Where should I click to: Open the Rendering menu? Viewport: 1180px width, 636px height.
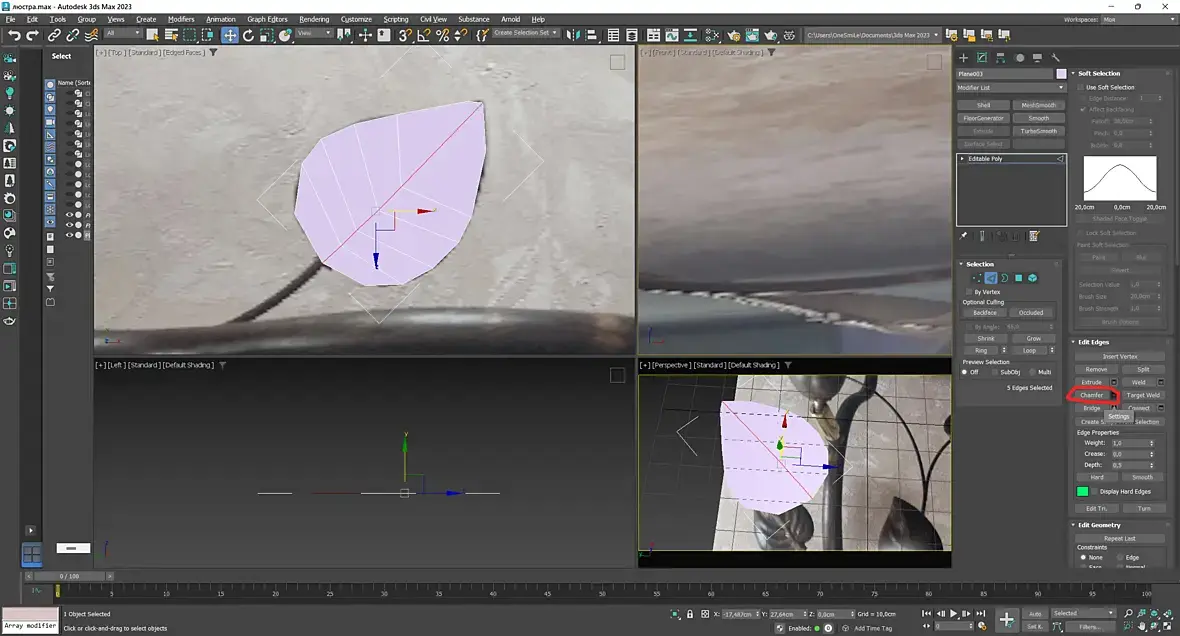[x=314, y=19]
